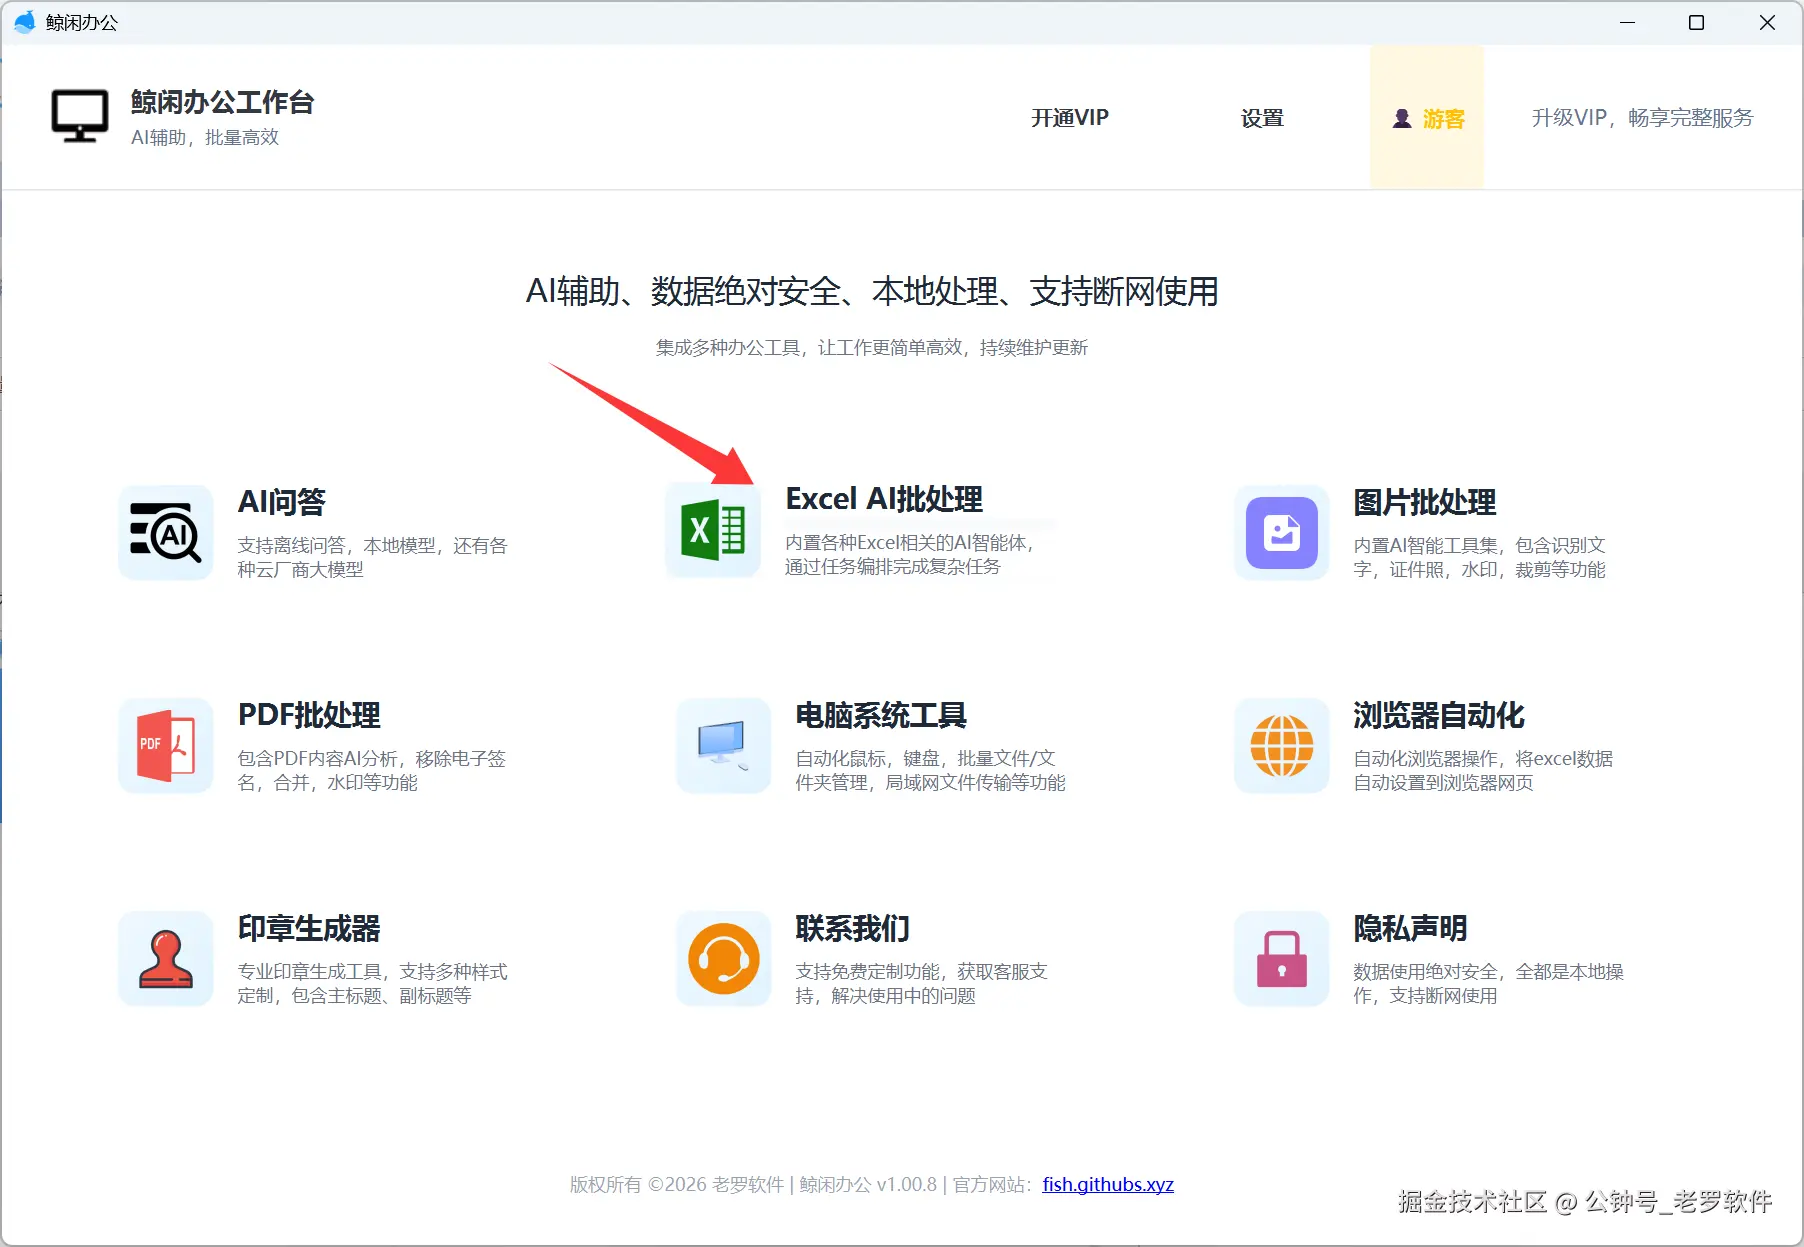The width and height of the screenshot is (1804, 1247).
Task: Click description 专业印章生成工具
Action: pos(372,983)
